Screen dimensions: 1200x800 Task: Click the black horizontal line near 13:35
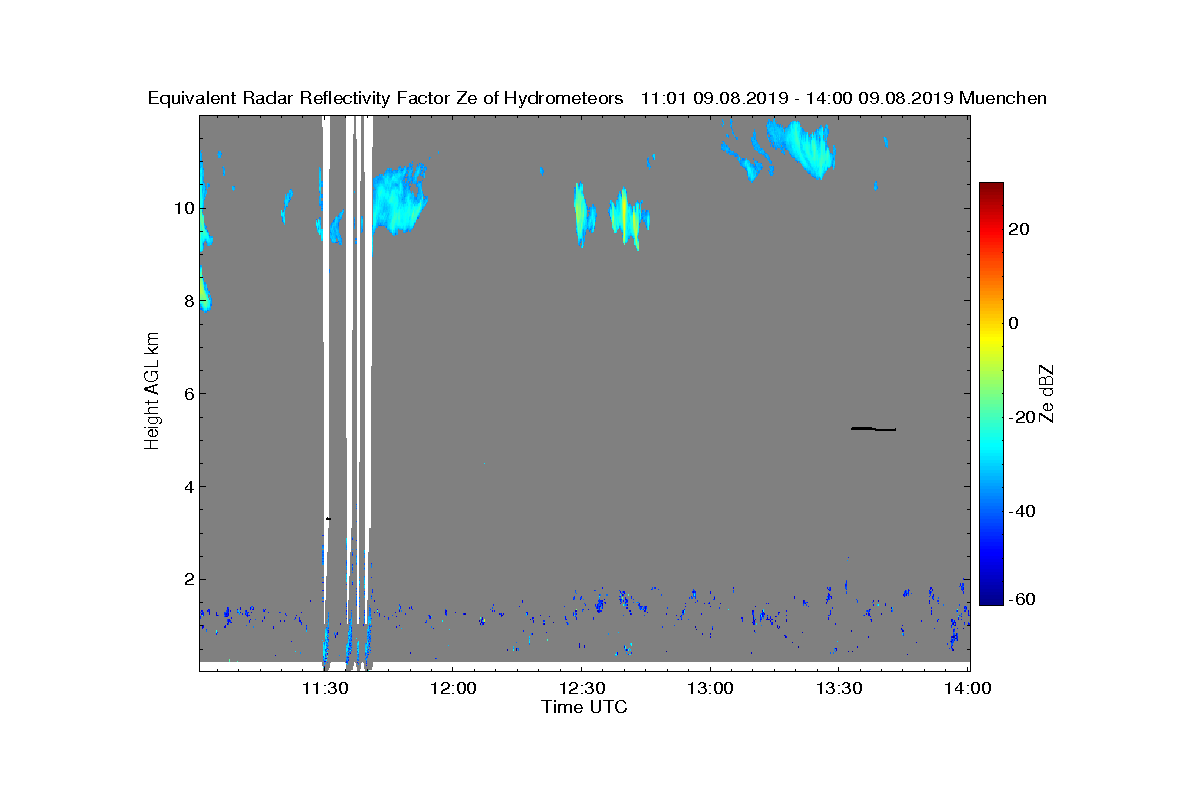(873, 429)
